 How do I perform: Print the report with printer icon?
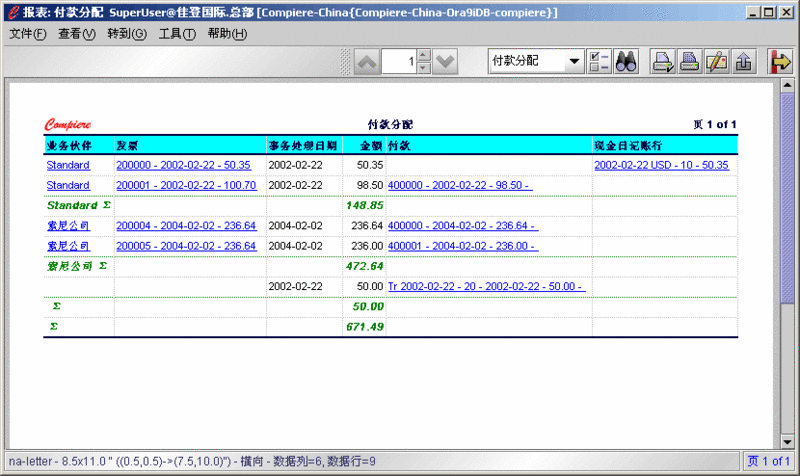[x=690, y=62]
